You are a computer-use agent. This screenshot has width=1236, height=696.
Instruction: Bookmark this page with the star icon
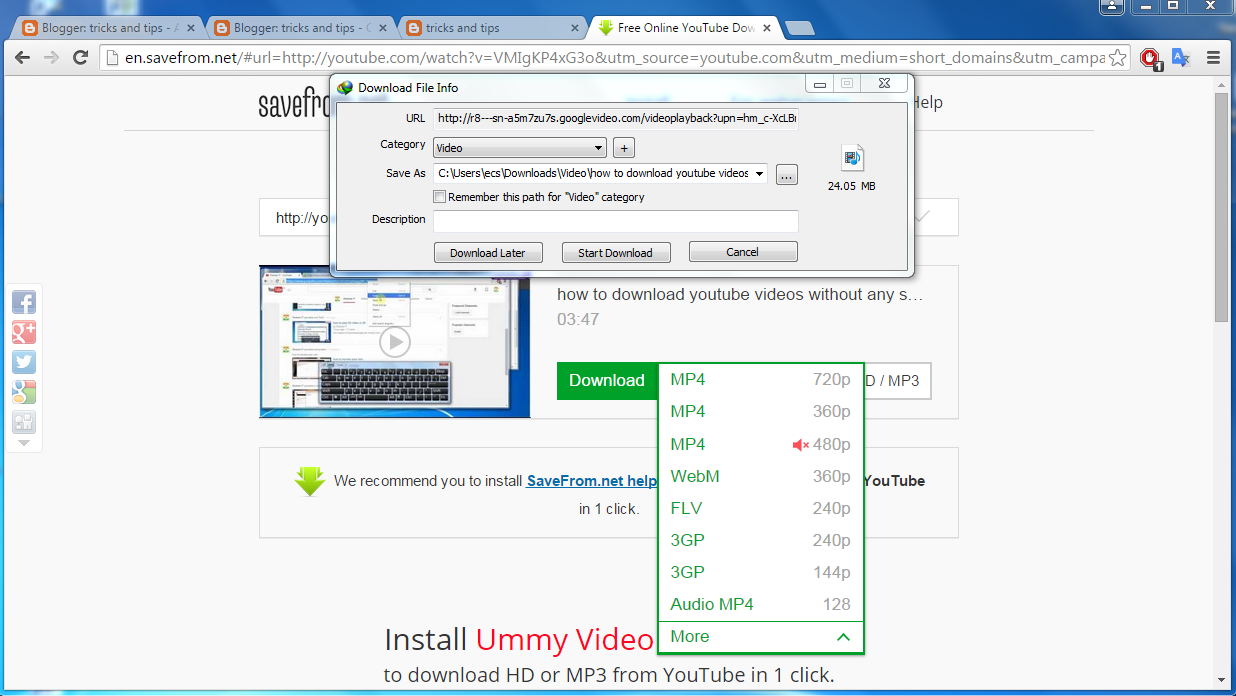pos(1117,57)
